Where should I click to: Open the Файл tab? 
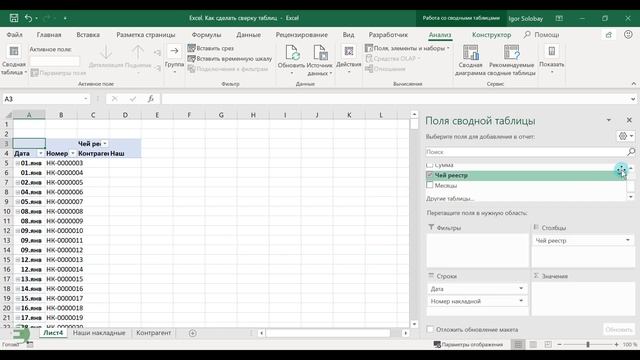(x=14, y=35)
